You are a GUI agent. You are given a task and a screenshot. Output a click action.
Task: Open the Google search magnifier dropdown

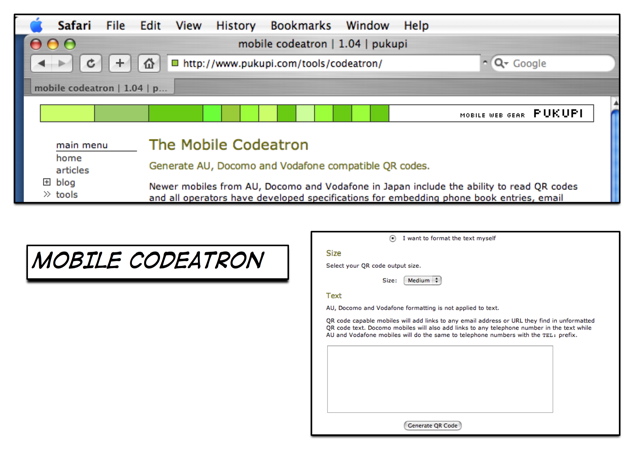point(501,63)
